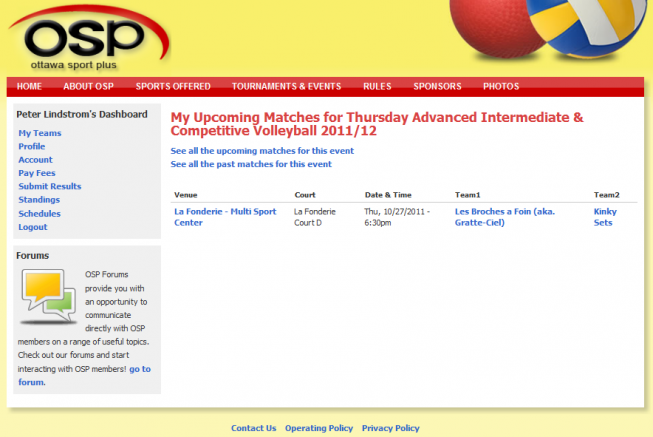Click the red dodgeball image in header
Image resolution: width=653 pixels, height=437 pixels.
[x=492, y=30]
